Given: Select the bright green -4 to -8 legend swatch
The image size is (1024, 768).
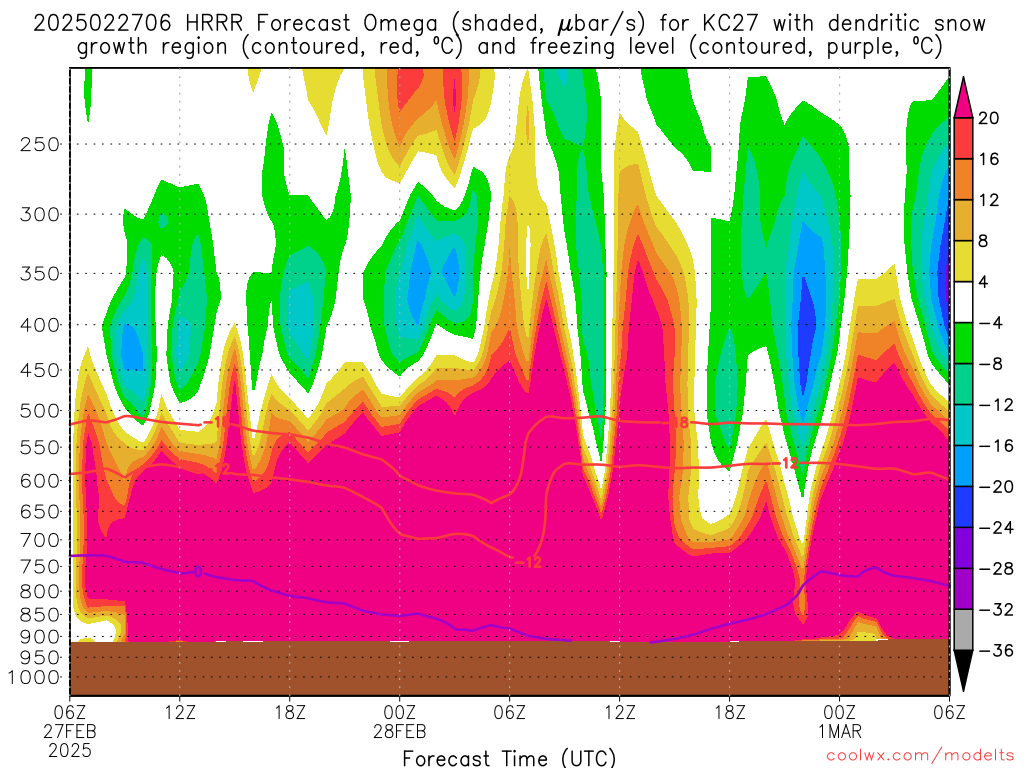Looking at the screenshot, I should [963, 344].
